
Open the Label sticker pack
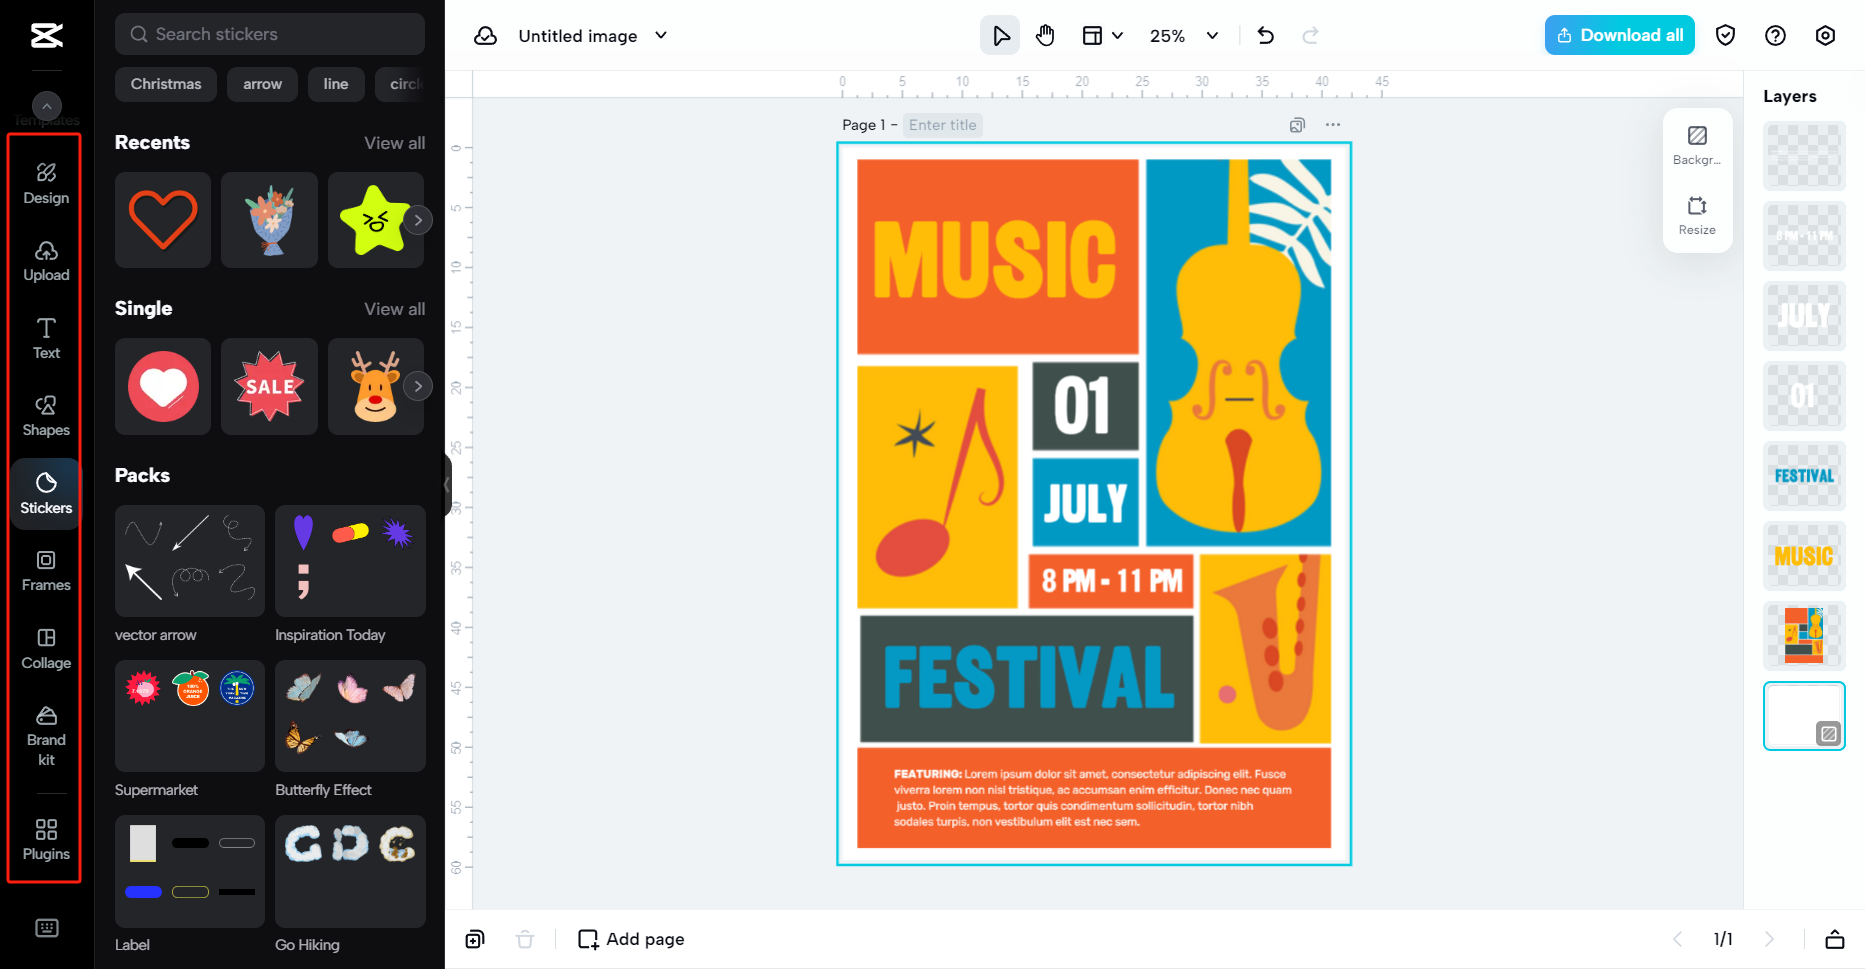coord(190,871)
